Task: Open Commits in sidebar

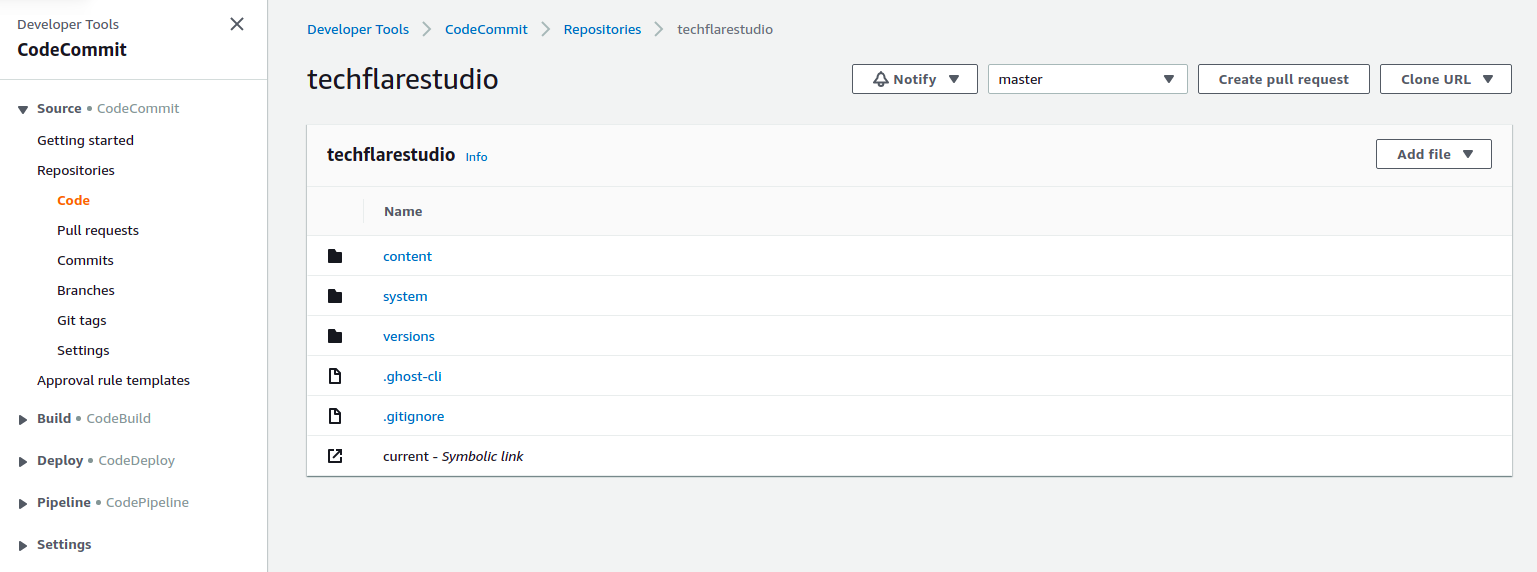Action: (85, 260)
